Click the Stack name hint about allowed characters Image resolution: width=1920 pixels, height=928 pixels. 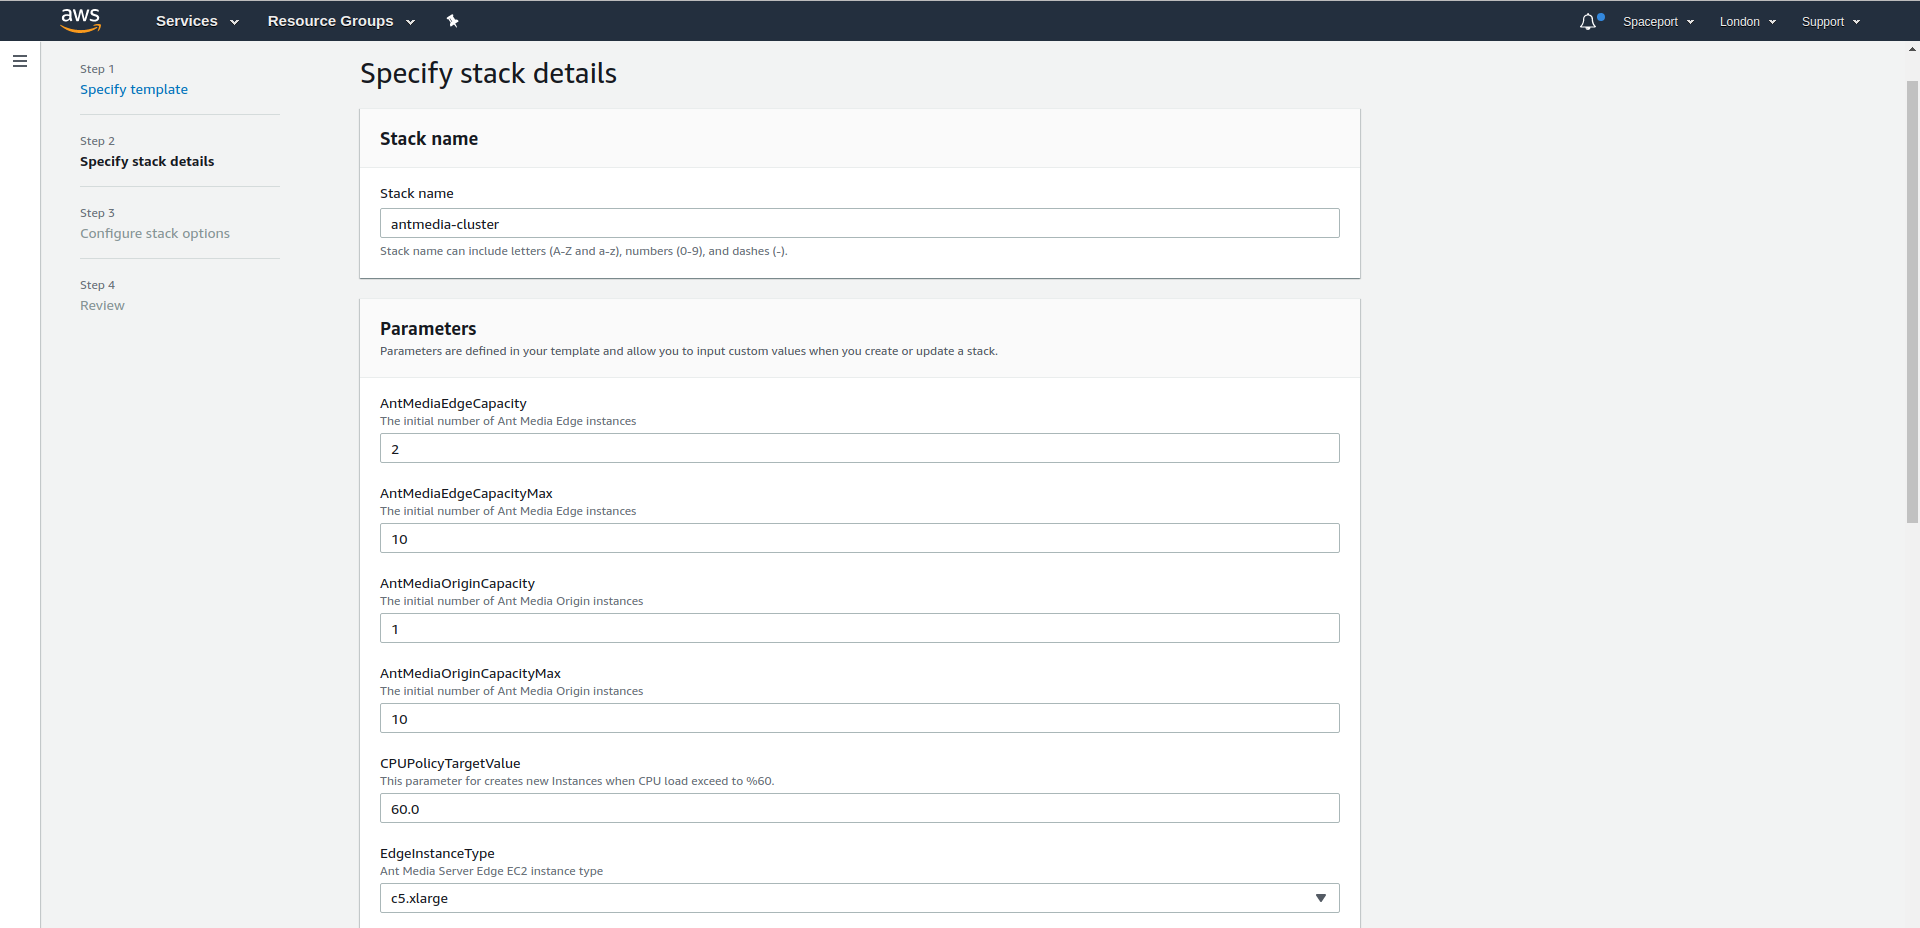[584, 251]
